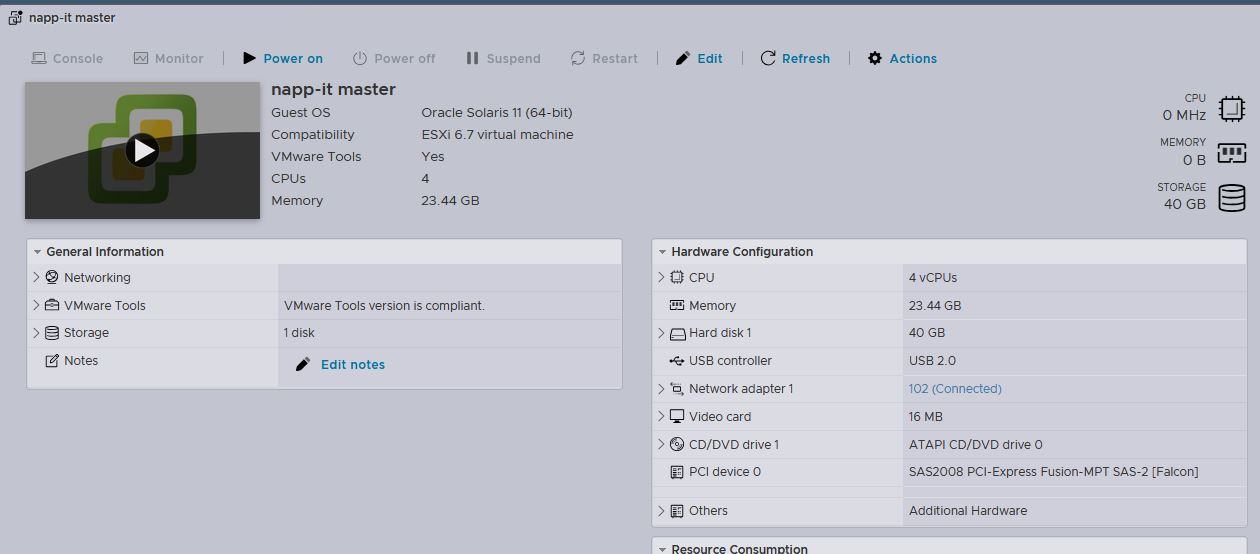This screenshot has height=554, width=1260.
Task: Expand the VMware Tools row
Action: coord(37,305)
